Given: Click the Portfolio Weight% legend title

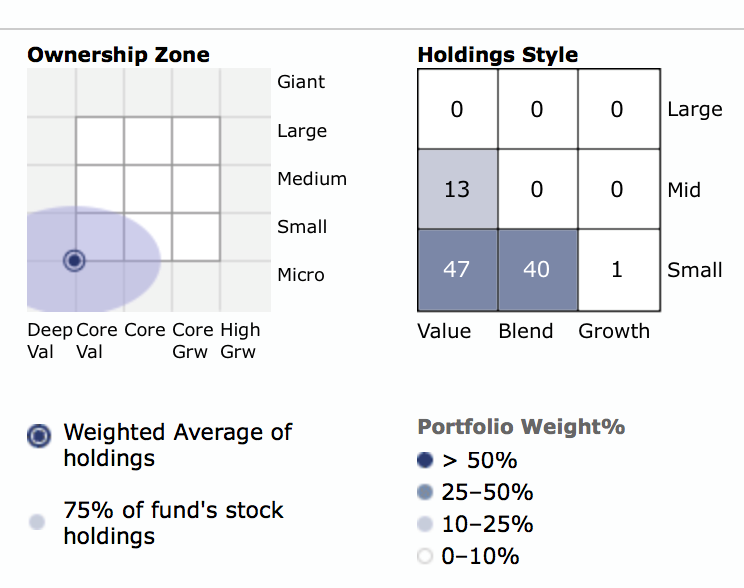Looking at the screenshot, I should pyautogui.click(x=521, y=427).
